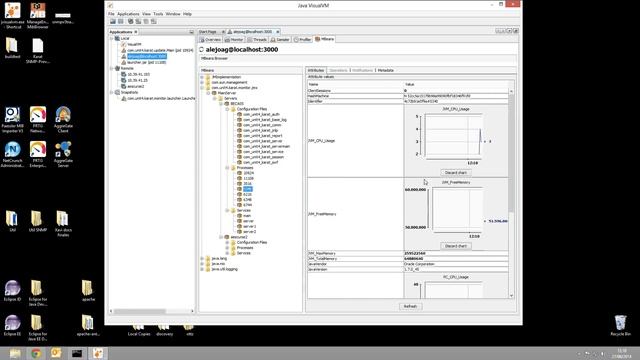This screenshot has width=640, height=360.
Task: Open File Explorer from the taskbar
Action: [15, 353]
